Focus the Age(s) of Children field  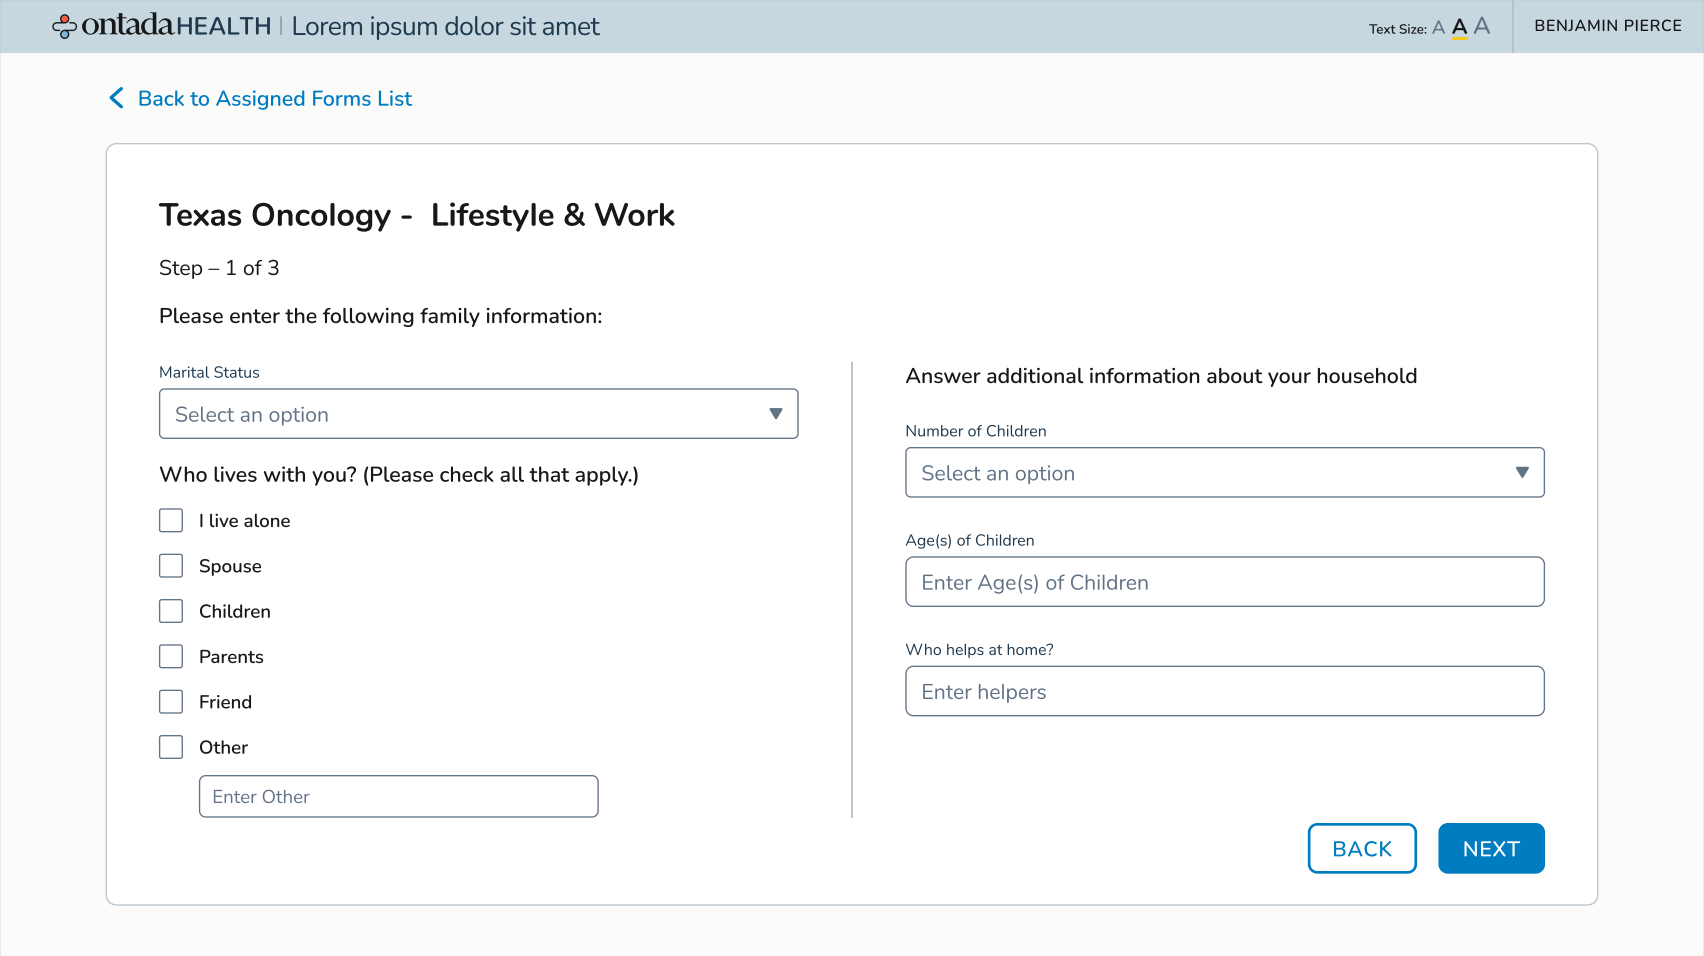1224,582
